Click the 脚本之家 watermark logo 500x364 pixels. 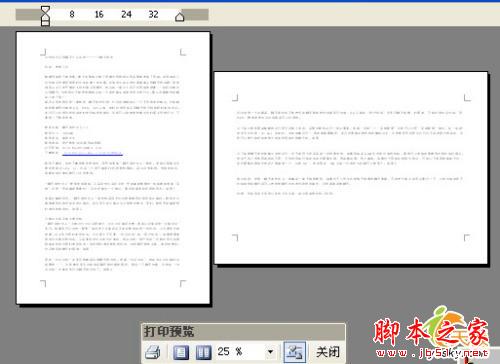(x=432, y=332)
